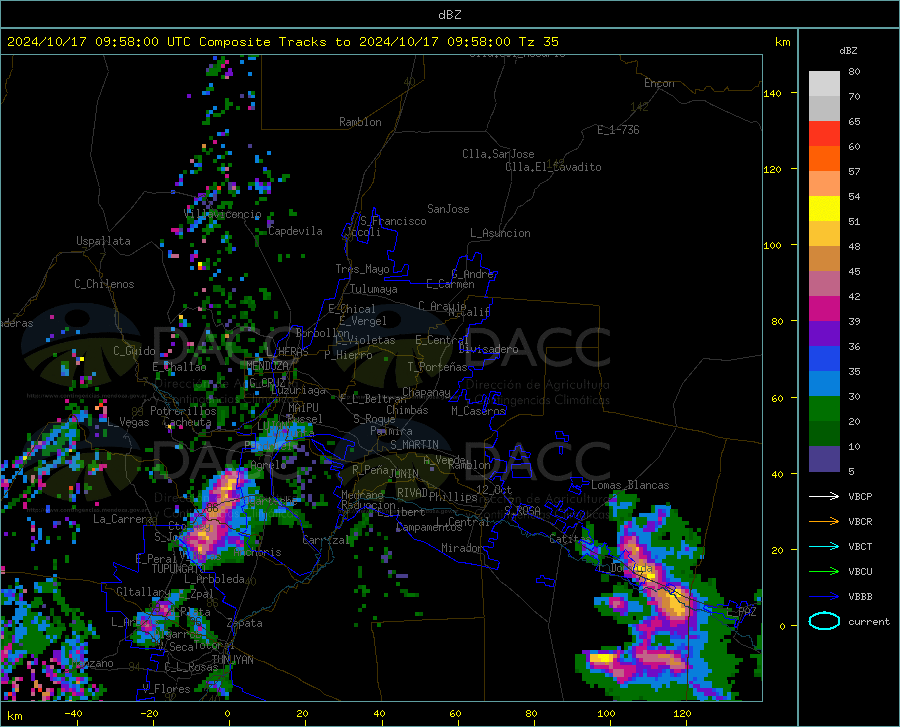Click the blue VBBB arrow legend icon
The image size is (900, 727).
coord(824,597)
